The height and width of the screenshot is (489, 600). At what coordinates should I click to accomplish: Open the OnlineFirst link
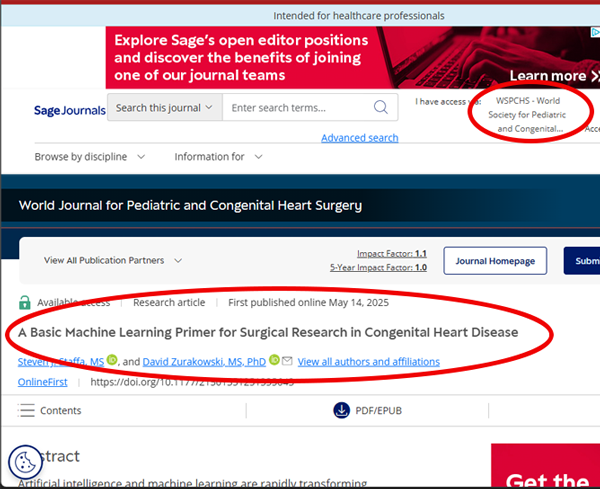point(42,382)
